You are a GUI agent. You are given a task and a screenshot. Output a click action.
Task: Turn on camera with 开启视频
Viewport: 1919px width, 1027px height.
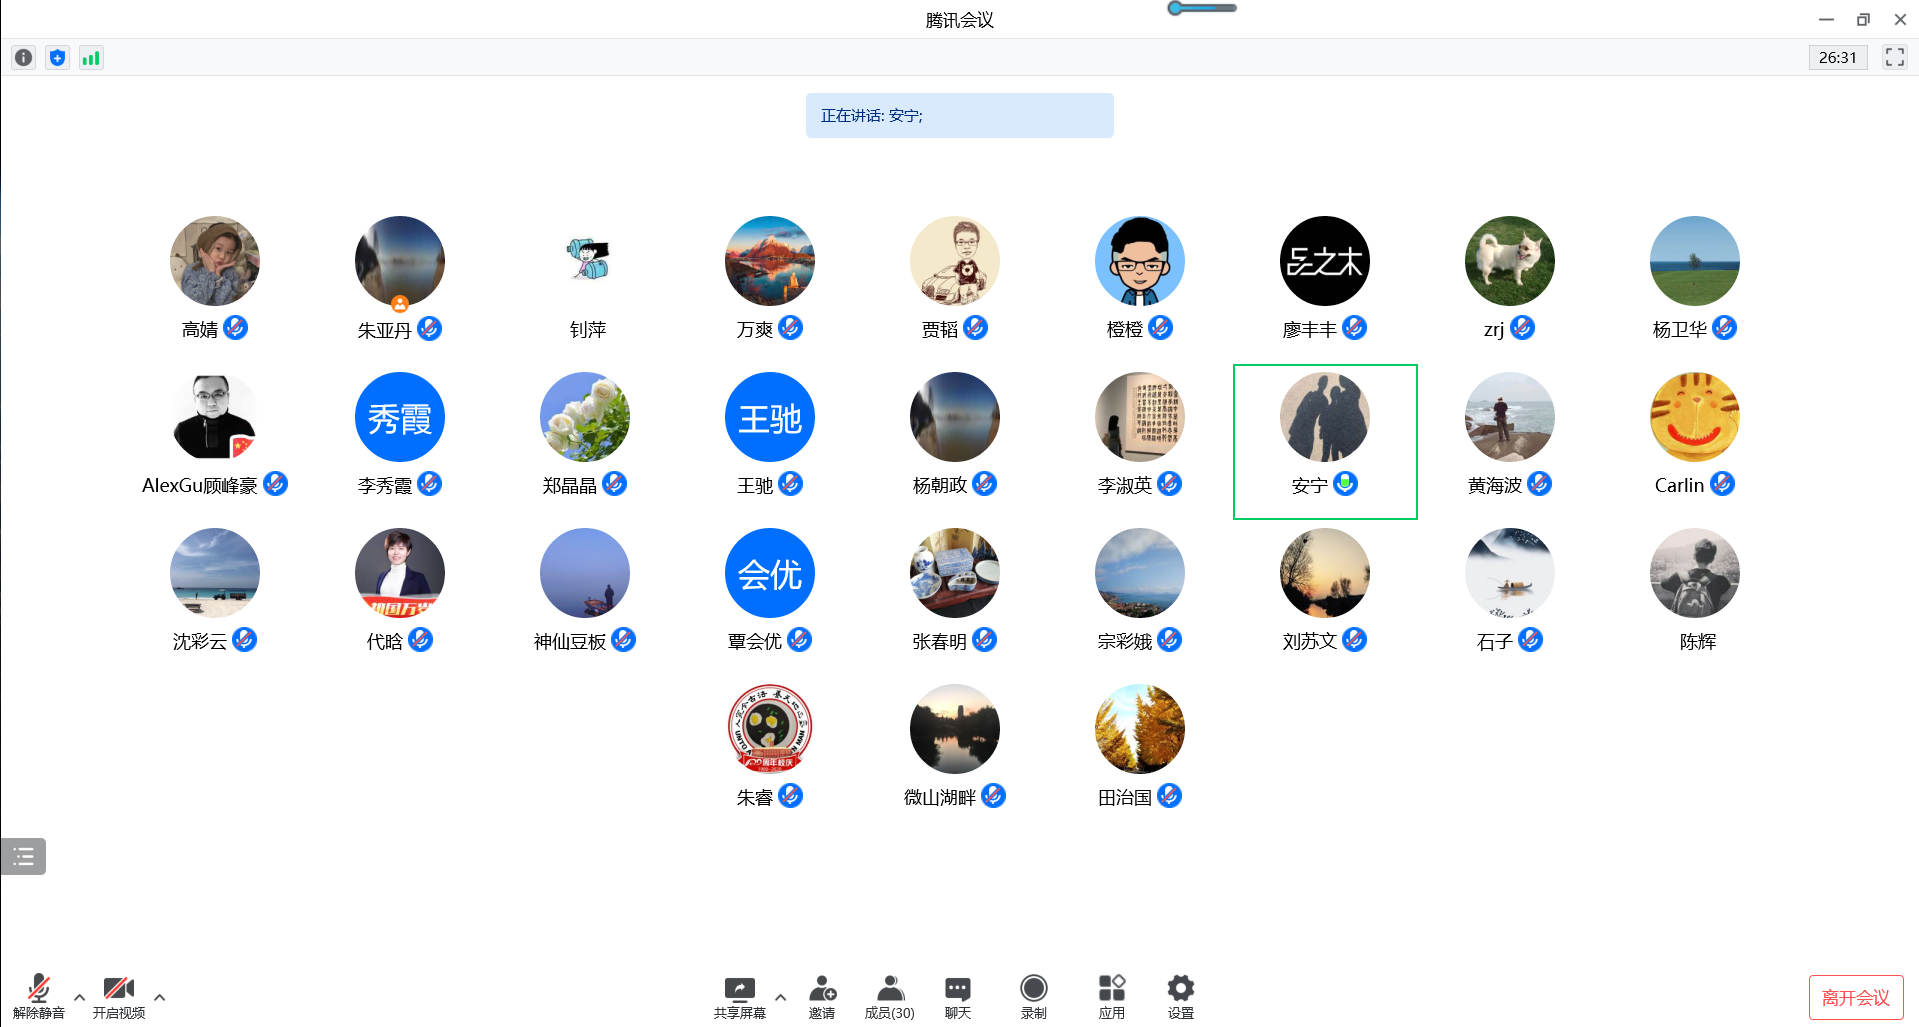[x=118, y=989]
